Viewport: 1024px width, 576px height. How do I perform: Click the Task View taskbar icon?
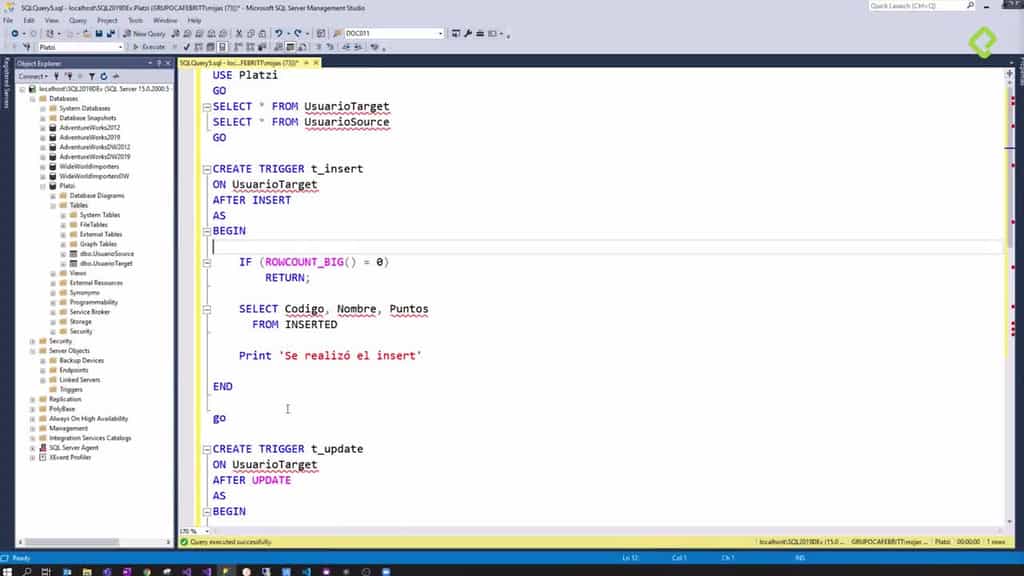click(46, 571)
